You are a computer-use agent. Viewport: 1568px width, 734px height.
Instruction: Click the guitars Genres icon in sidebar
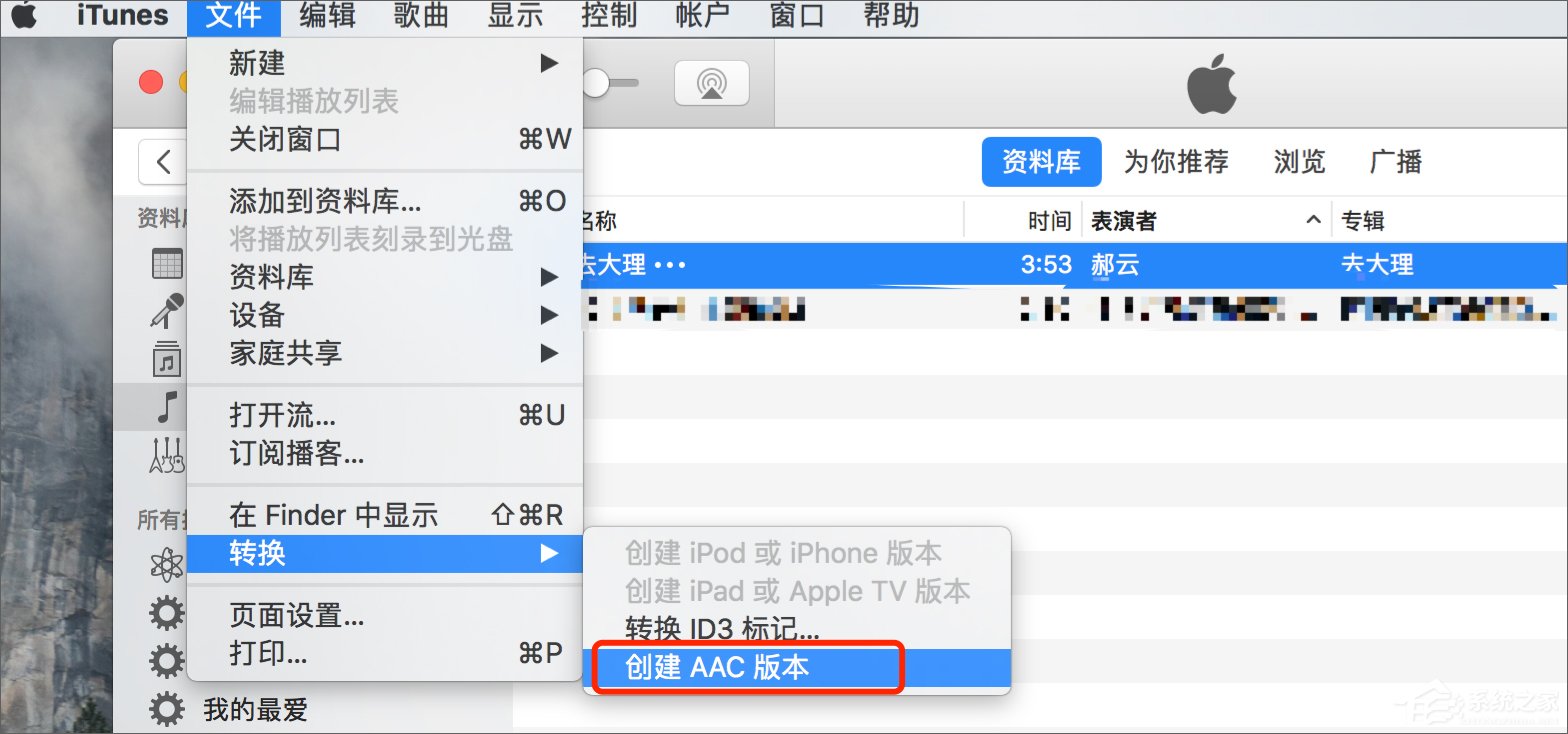pyautogui.click(x=167, y=455)
